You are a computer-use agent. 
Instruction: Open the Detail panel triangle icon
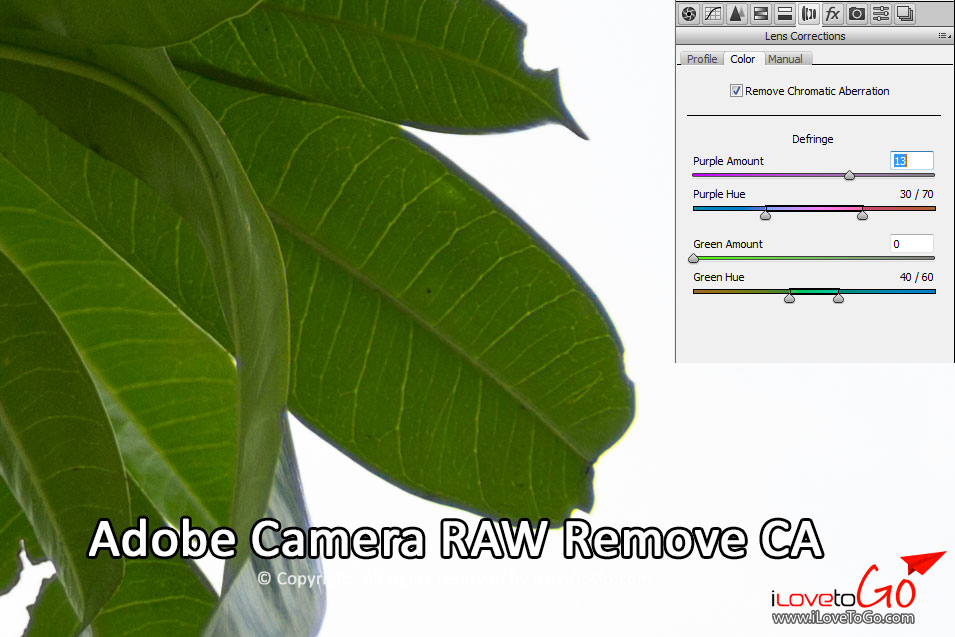737,13
